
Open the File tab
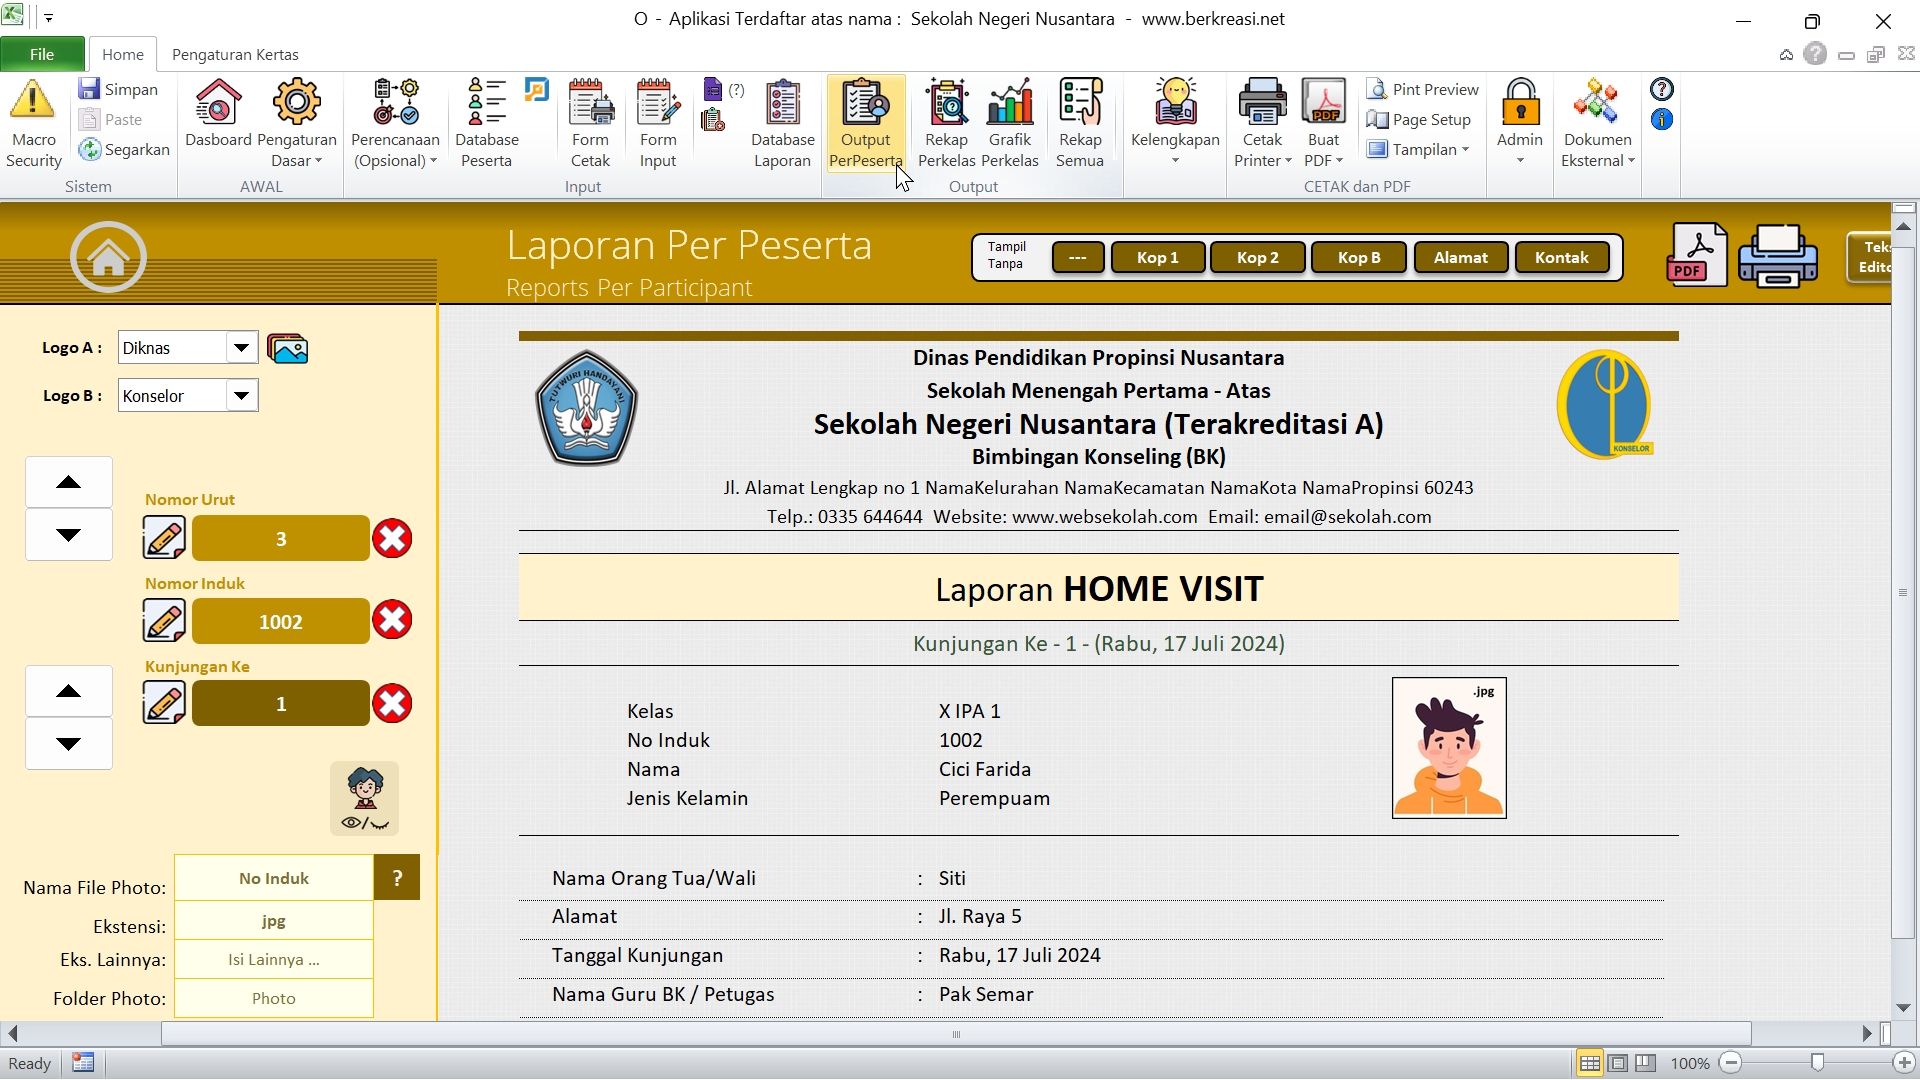click(42, 54)
